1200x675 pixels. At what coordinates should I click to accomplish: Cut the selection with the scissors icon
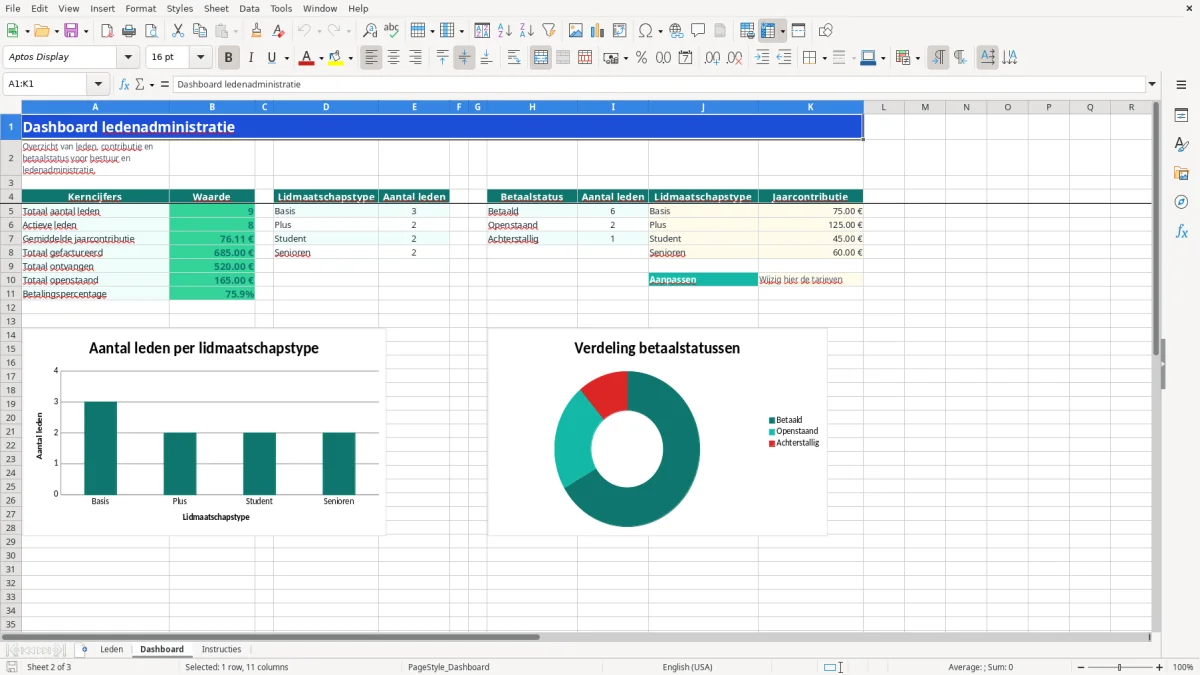tap(178, 31)
